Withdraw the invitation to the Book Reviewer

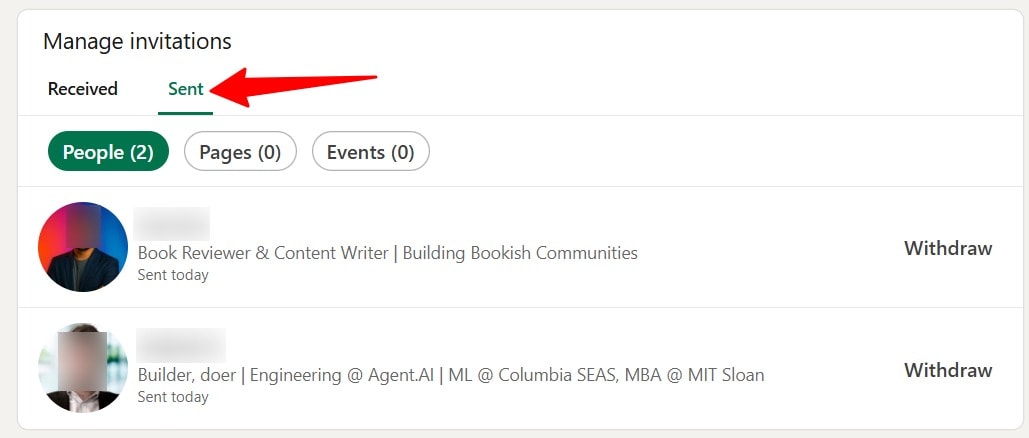point(948,248)
